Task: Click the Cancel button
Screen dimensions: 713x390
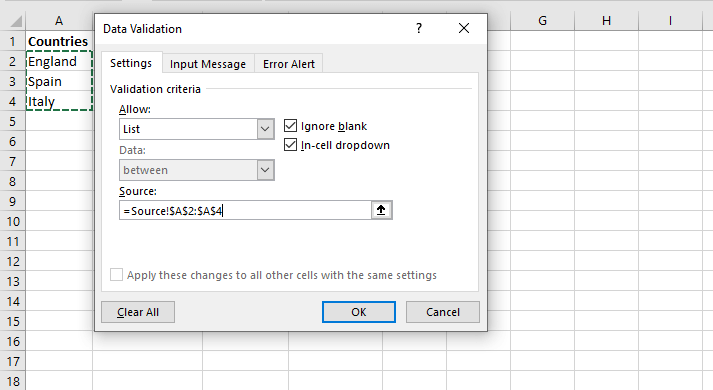Action: click(443, 312)
